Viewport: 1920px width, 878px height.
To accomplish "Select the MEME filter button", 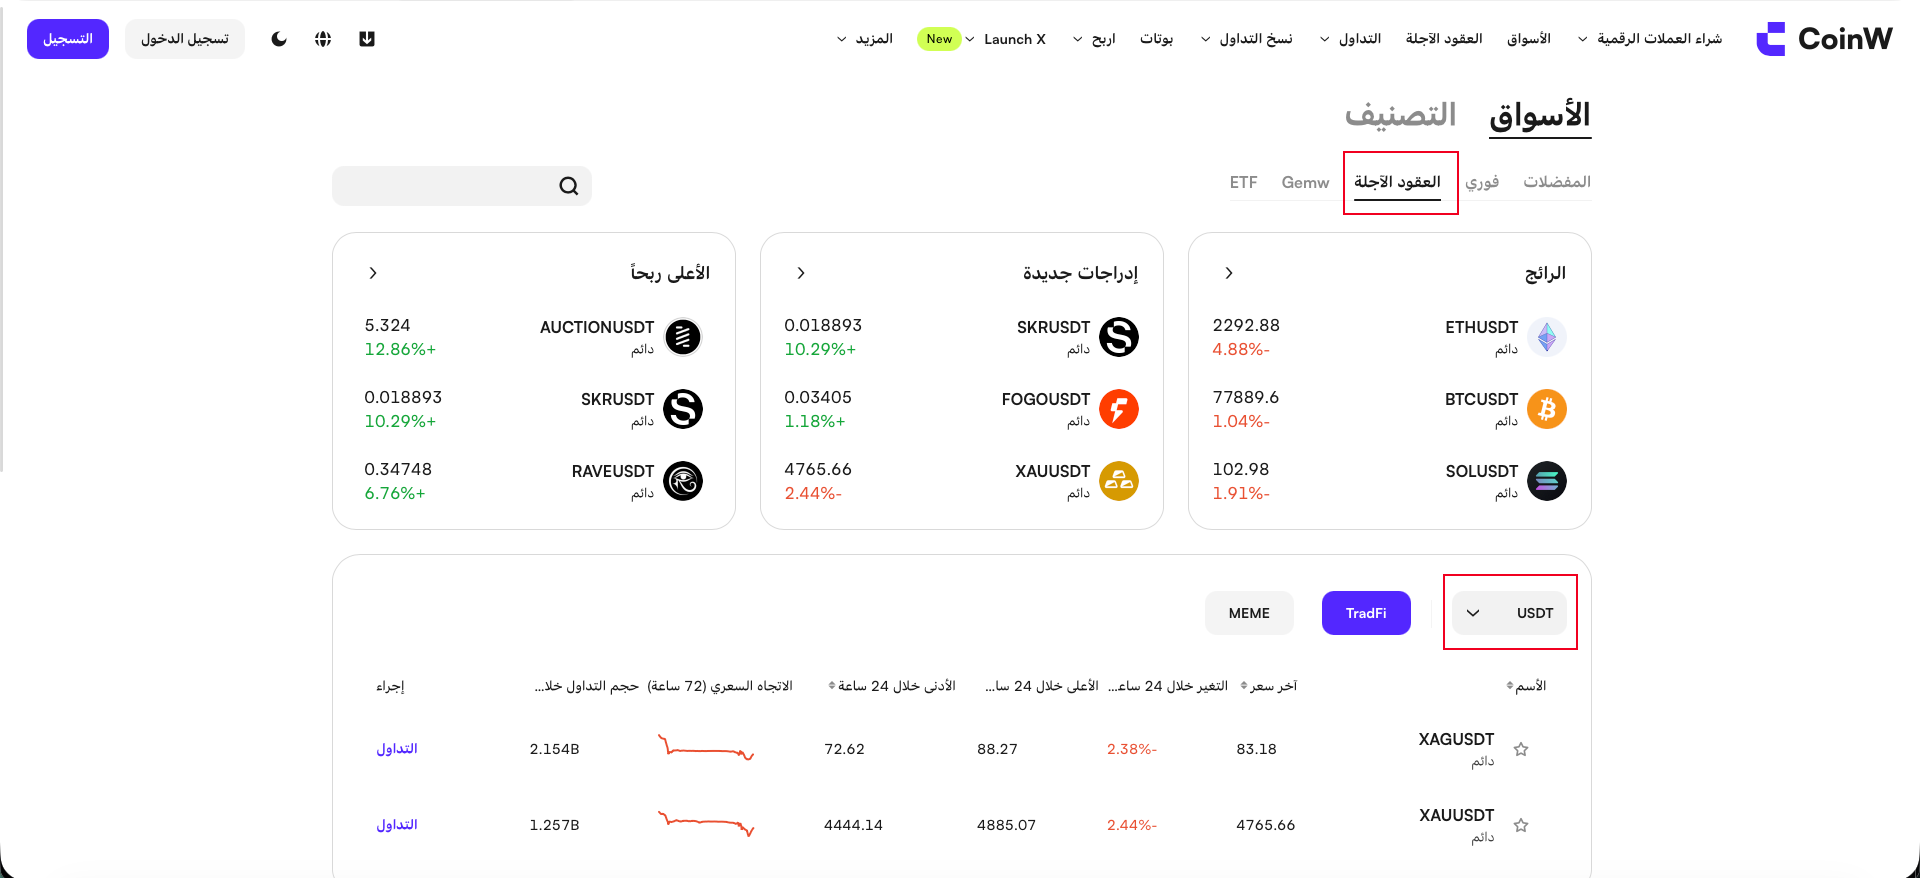I will [x=1249, y=613].
